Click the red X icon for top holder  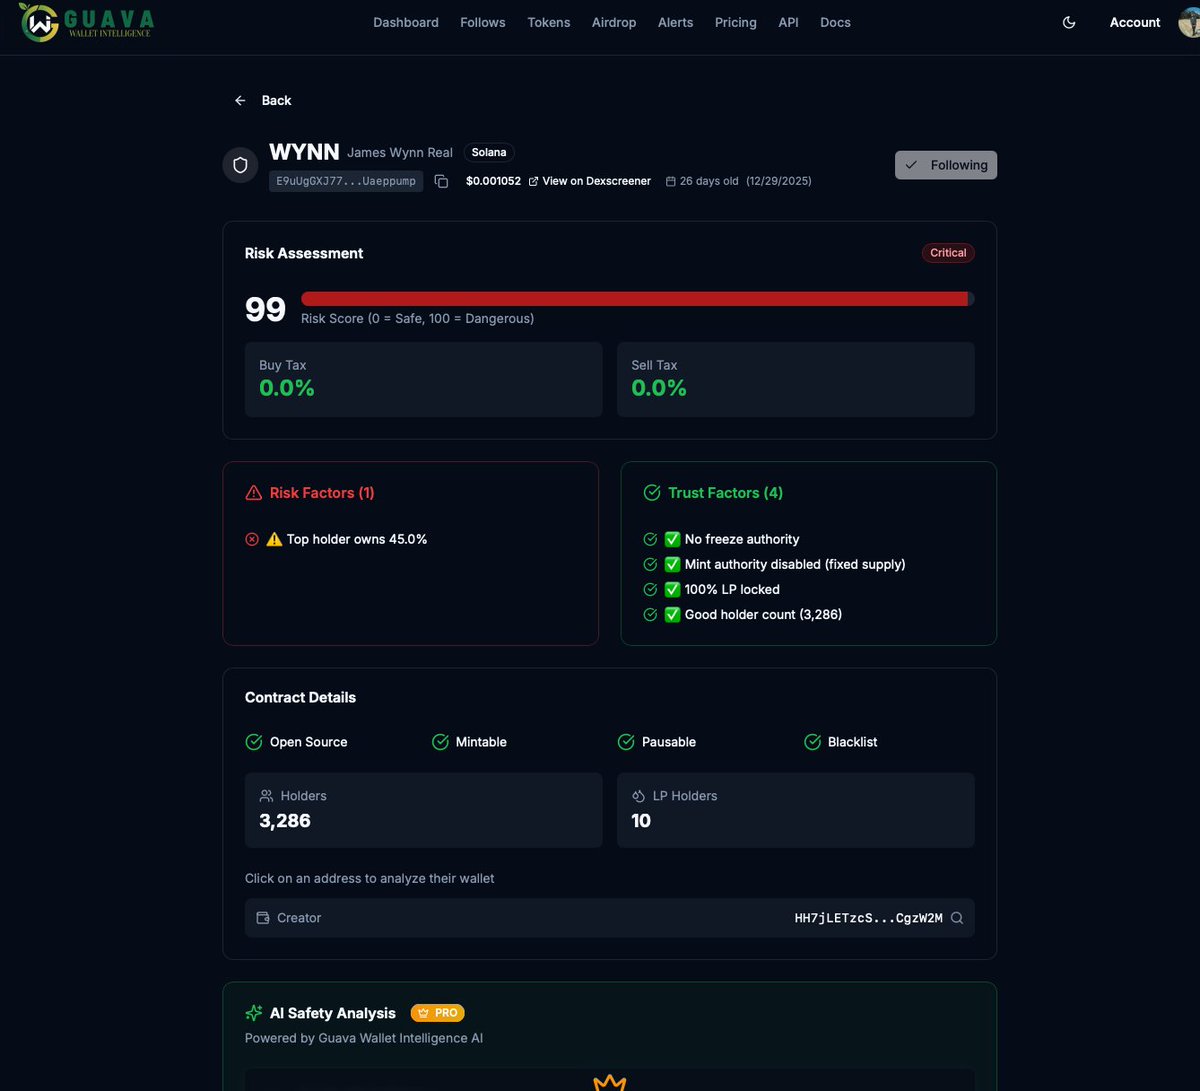(x=252, y=539)
